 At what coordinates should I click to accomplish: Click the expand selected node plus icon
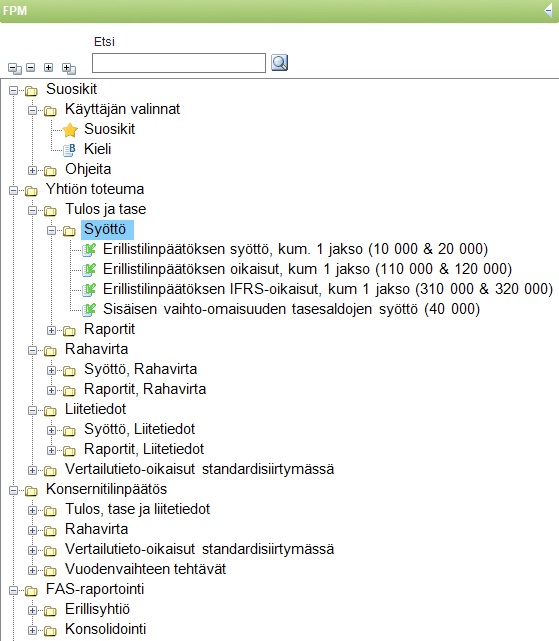pos(48,67)
